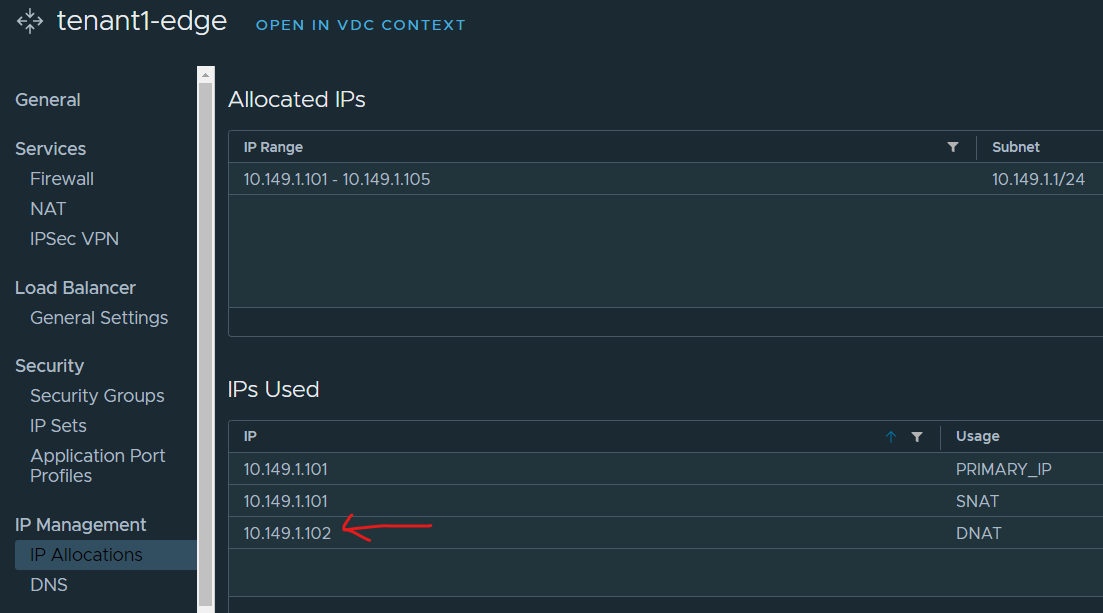Open the General section

tap(48, 100)
